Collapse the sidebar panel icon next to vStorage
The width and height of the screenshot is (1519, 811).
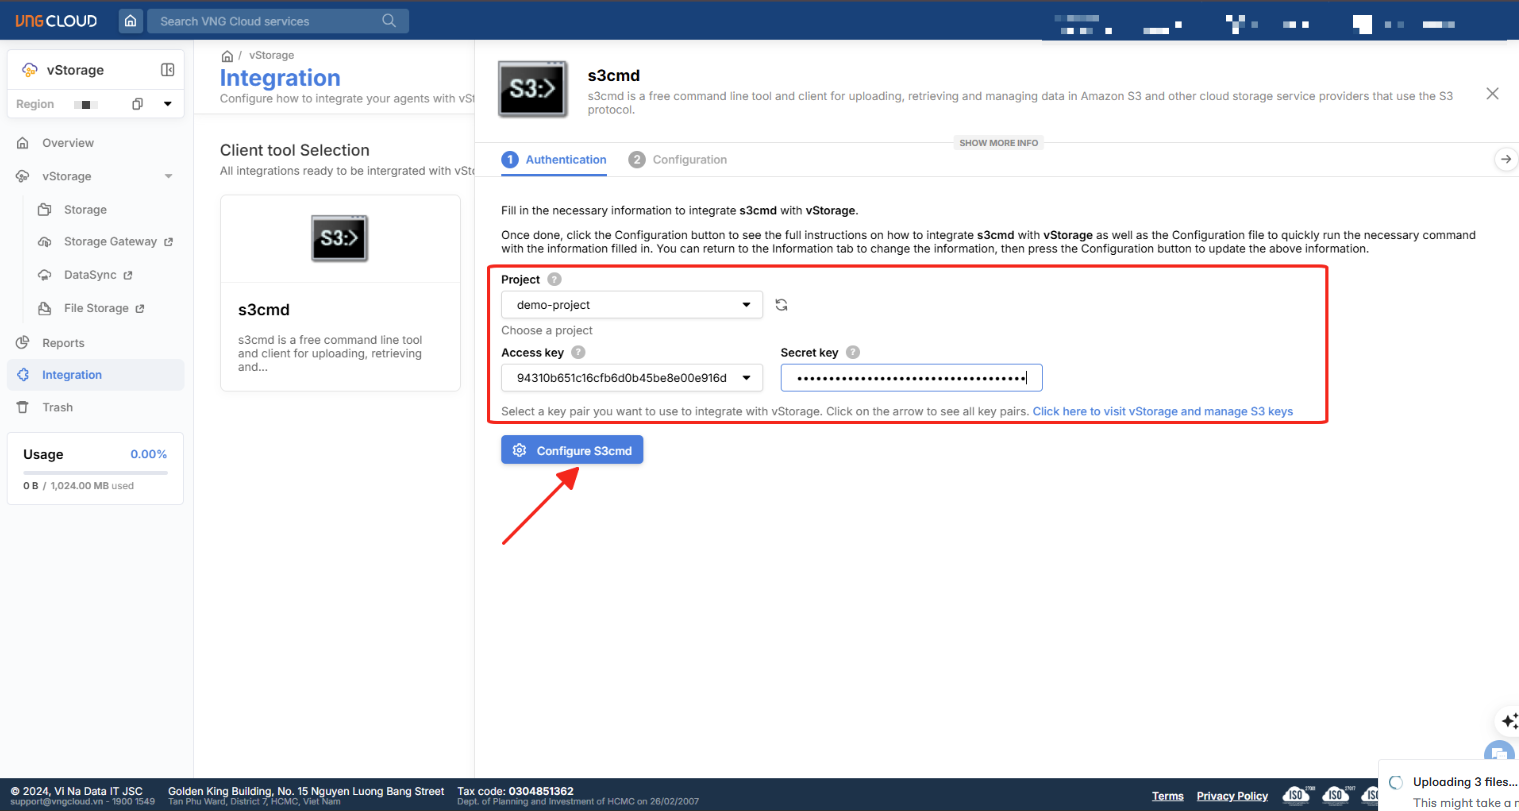pyautogui.click(x=167, y=70)
